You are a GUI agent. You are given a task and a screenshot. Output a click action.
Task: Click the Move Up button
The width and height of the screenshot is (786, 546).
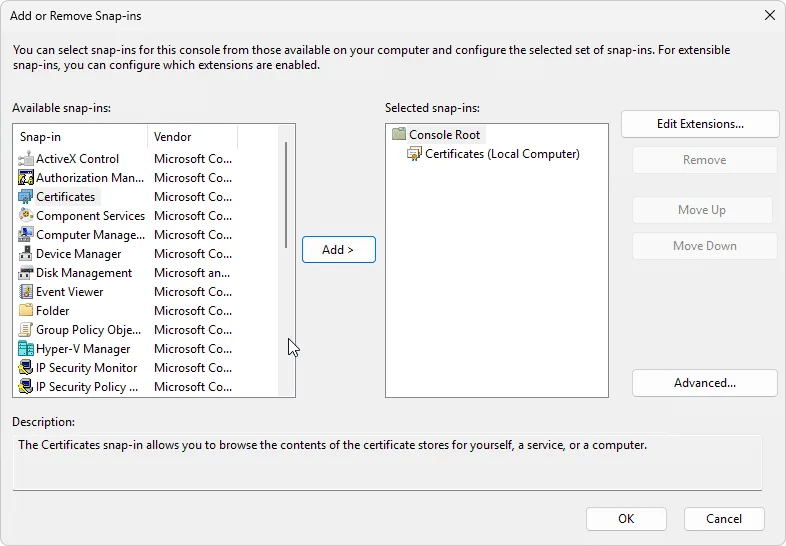click(x=702, y=210)
